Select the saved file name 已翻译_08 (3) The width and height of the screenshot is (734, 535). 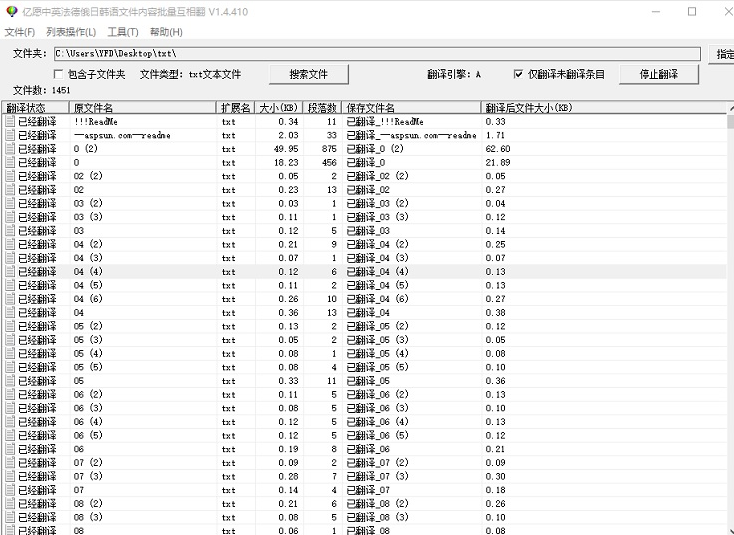377,517
